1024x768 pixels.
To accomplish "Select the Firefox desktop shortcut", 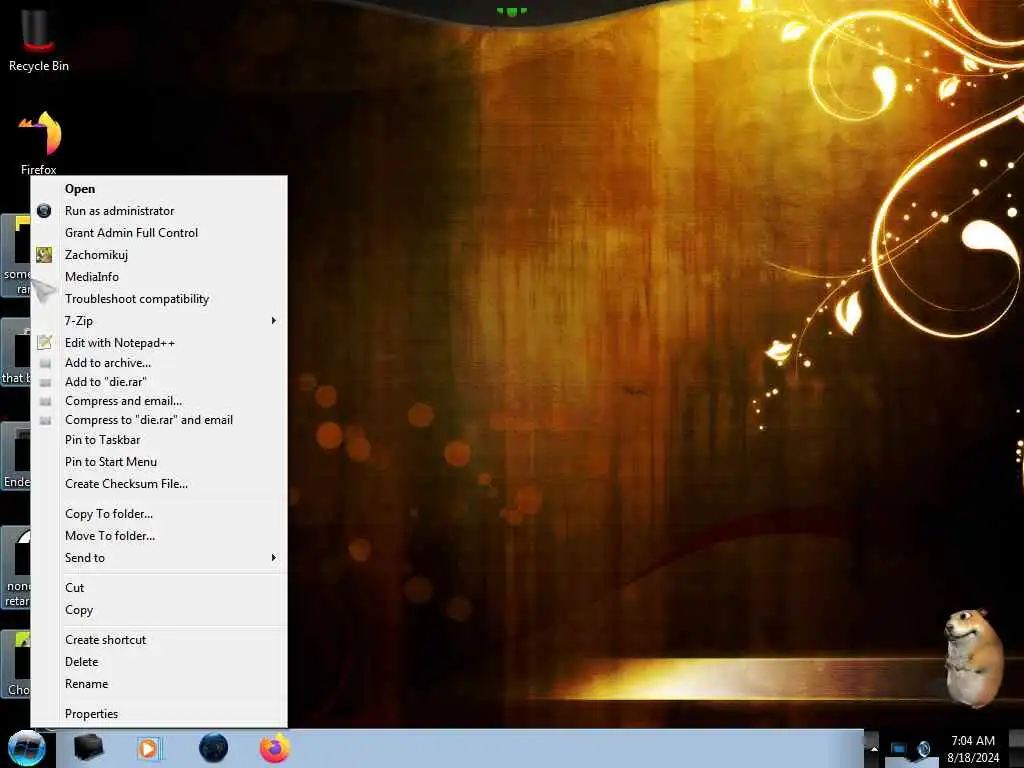I will (x=39, y=142).
